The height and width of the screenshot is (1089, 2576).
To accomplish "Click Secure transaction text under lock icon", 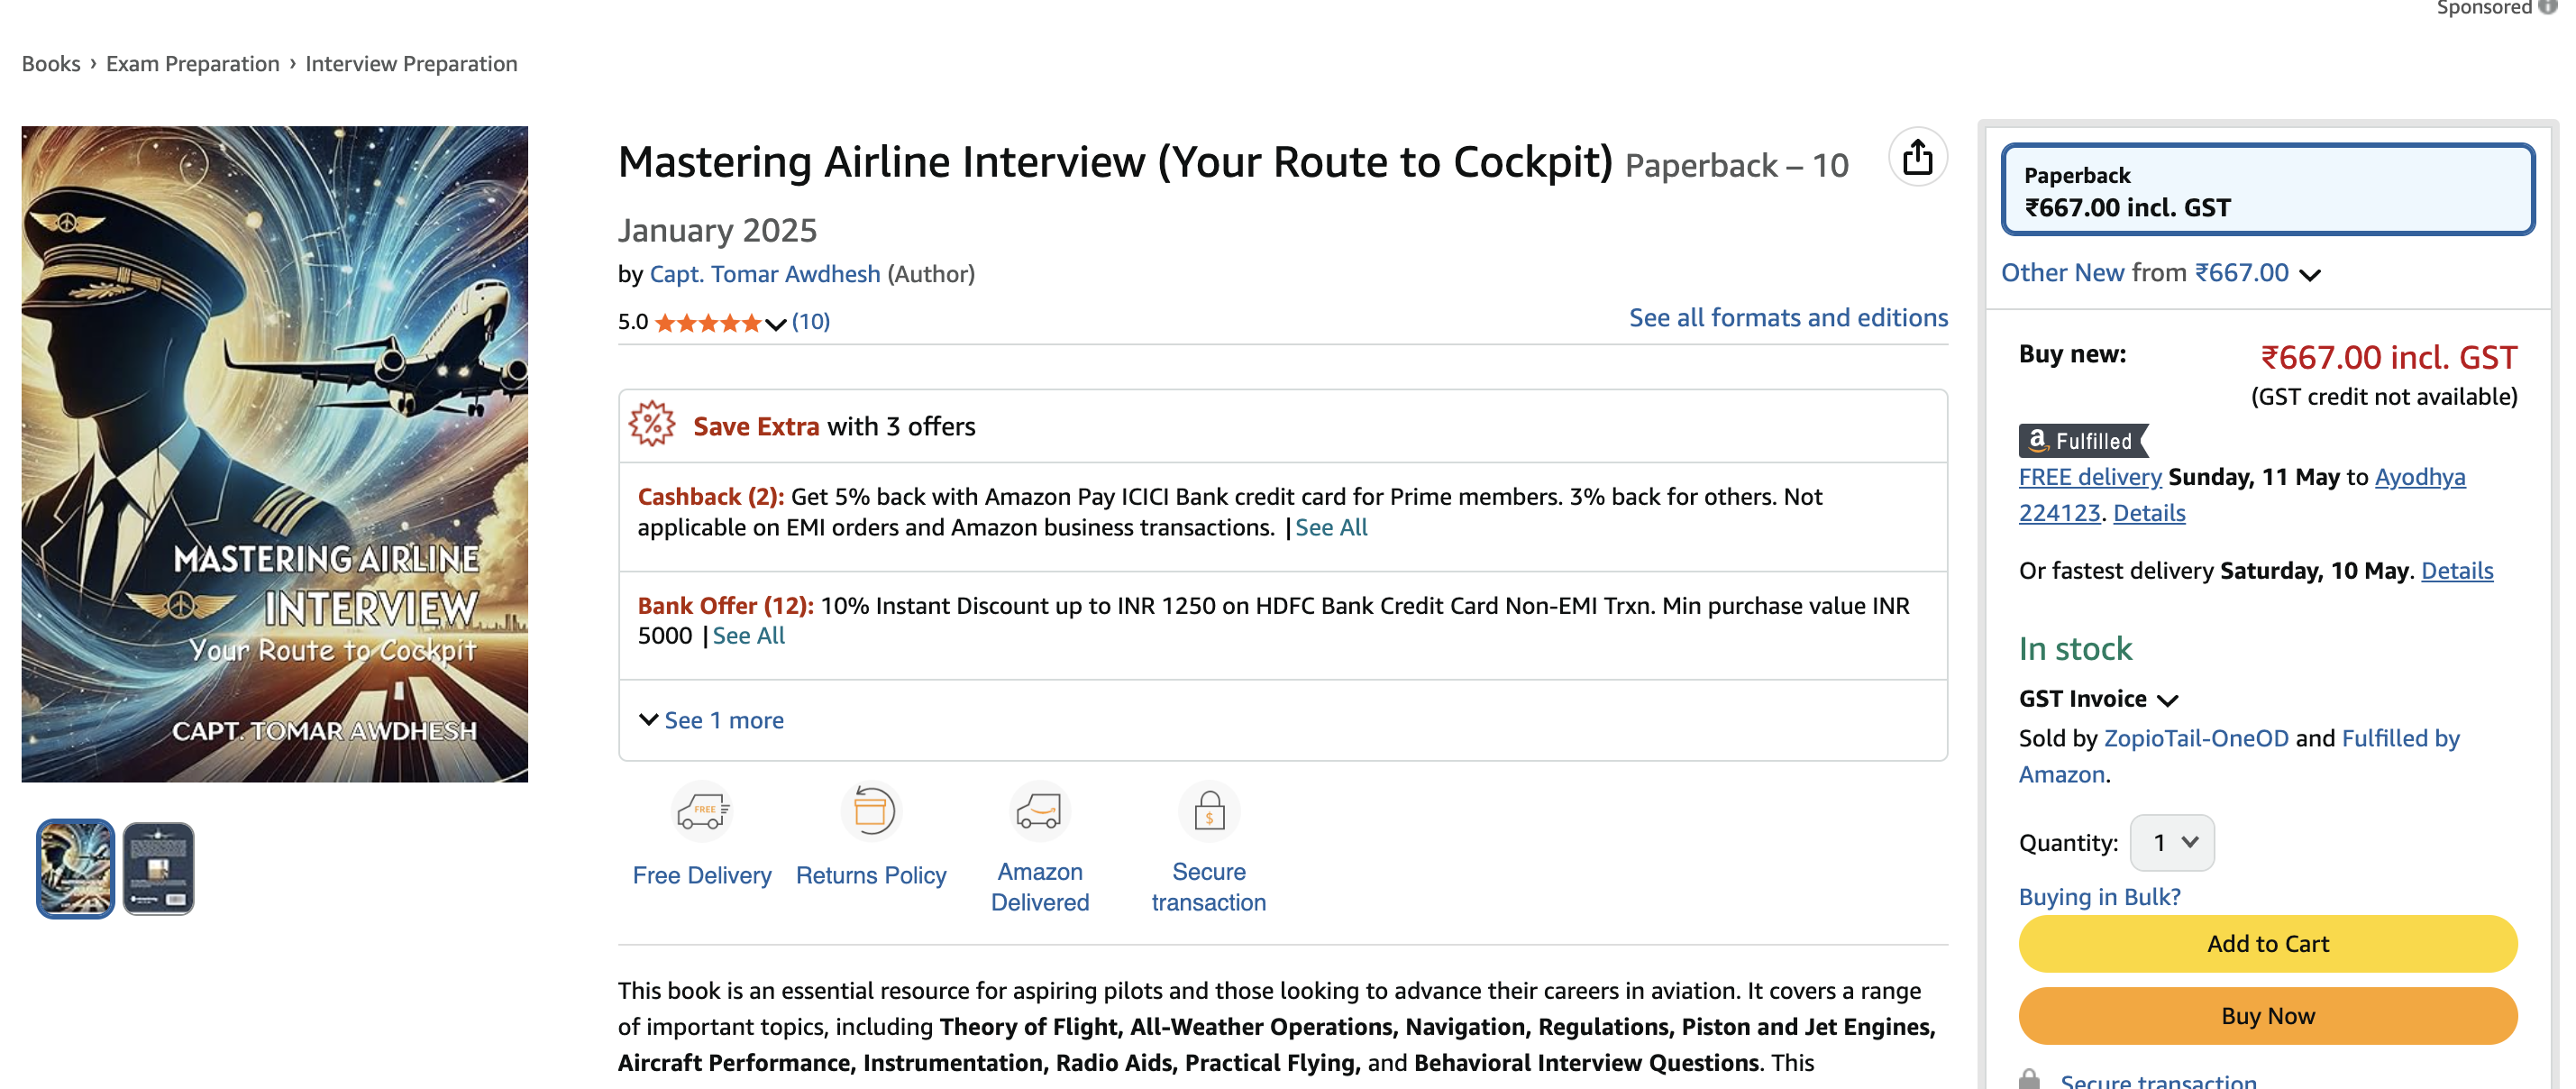I will [1208, 887].
